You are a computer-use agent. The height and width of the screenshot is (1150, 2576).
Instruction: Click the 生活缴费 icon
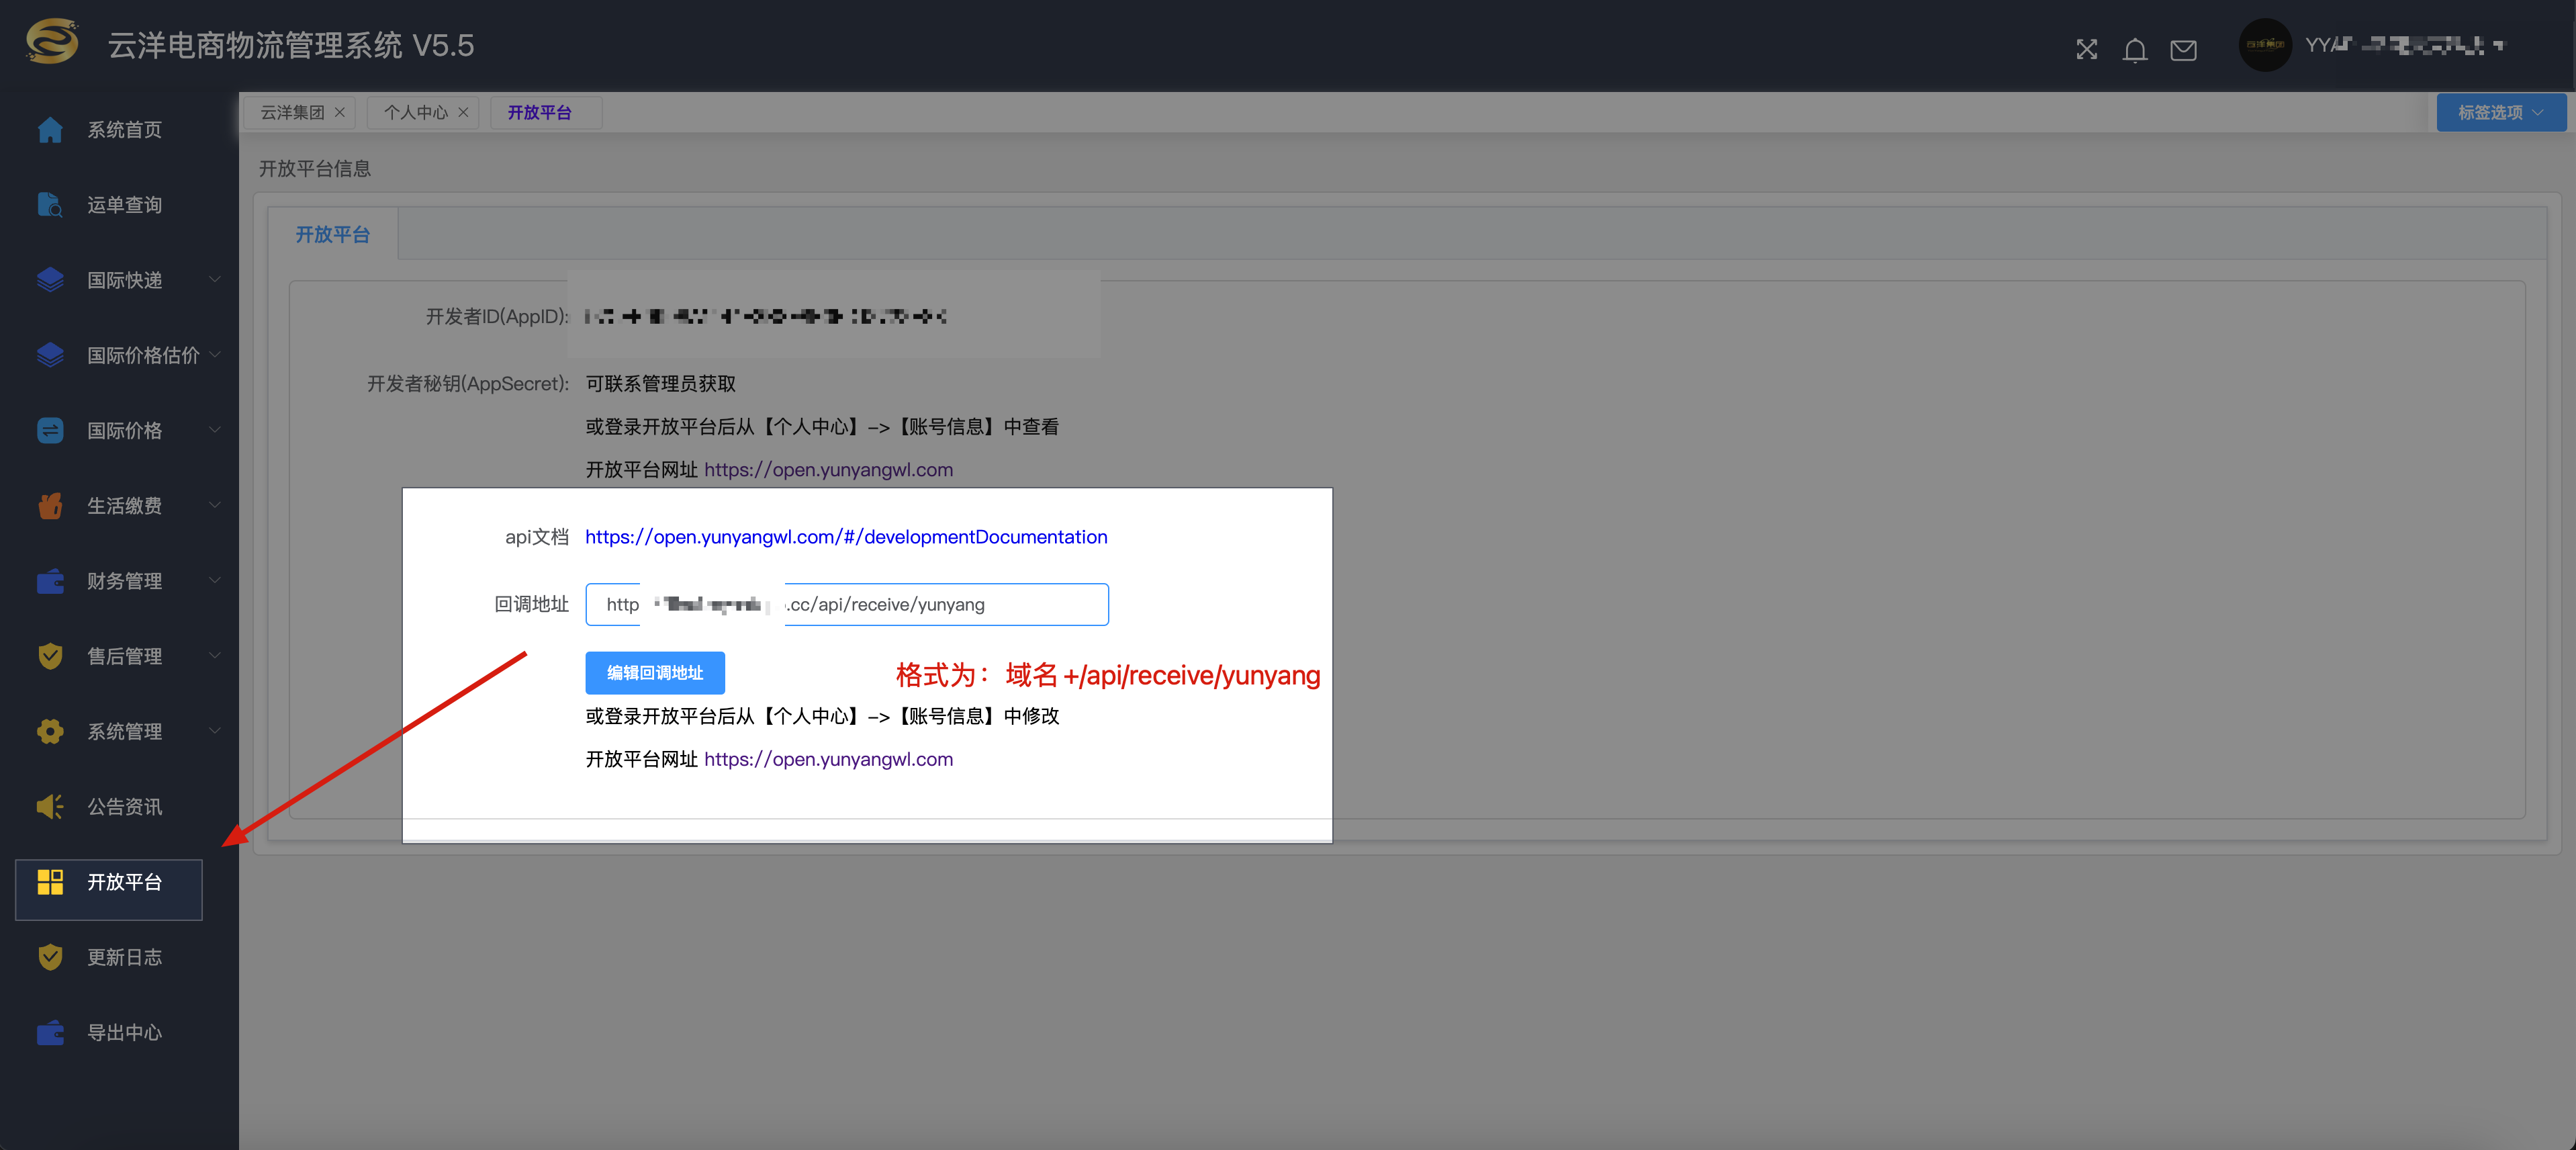click(x=50, y=506)
